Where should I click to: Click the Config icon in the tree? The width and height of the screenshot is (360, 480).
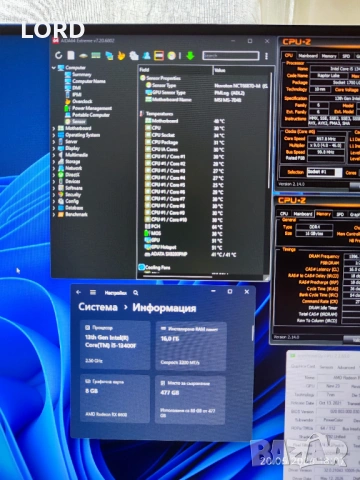(61, 201)
